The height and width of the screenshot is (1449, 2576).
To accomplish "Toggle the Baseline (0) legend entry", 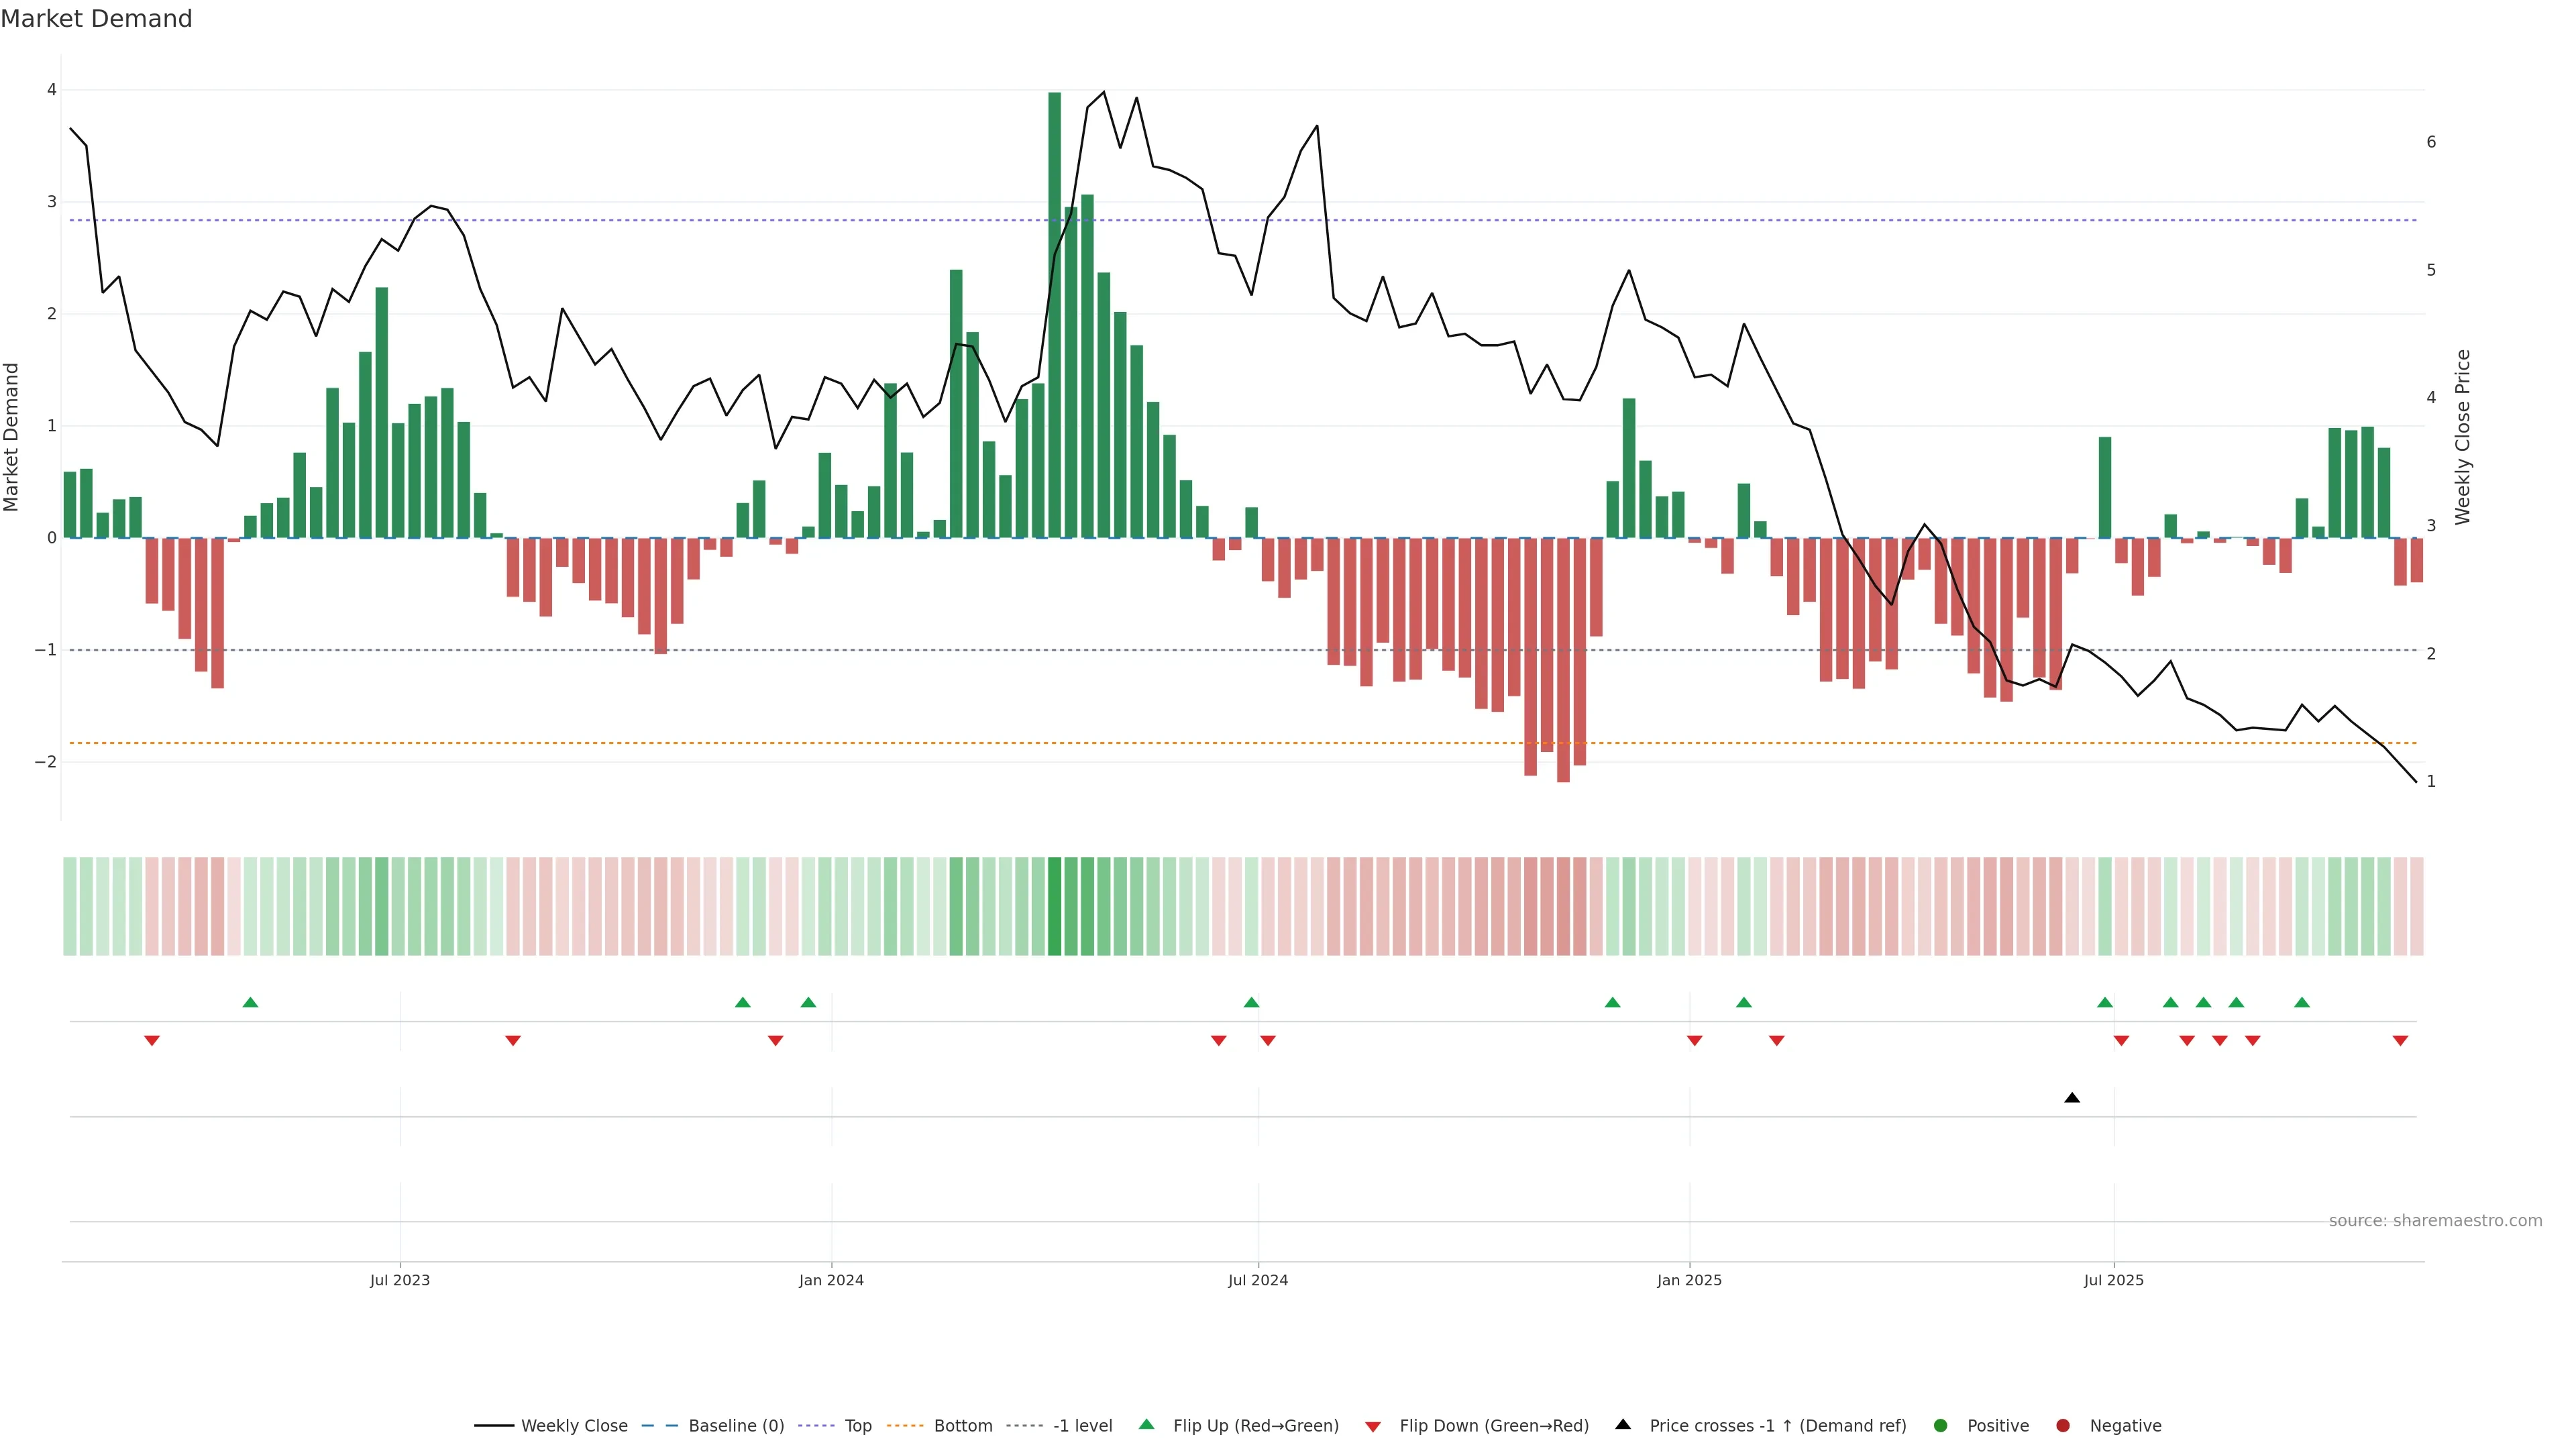I will click(x=736, y=1425).
